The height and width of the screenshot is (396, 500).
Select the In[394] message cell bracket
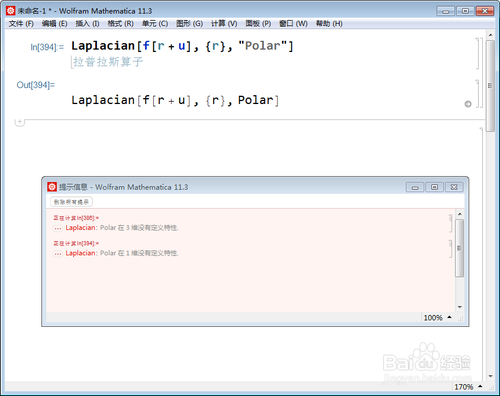click(x=450, y=249)
